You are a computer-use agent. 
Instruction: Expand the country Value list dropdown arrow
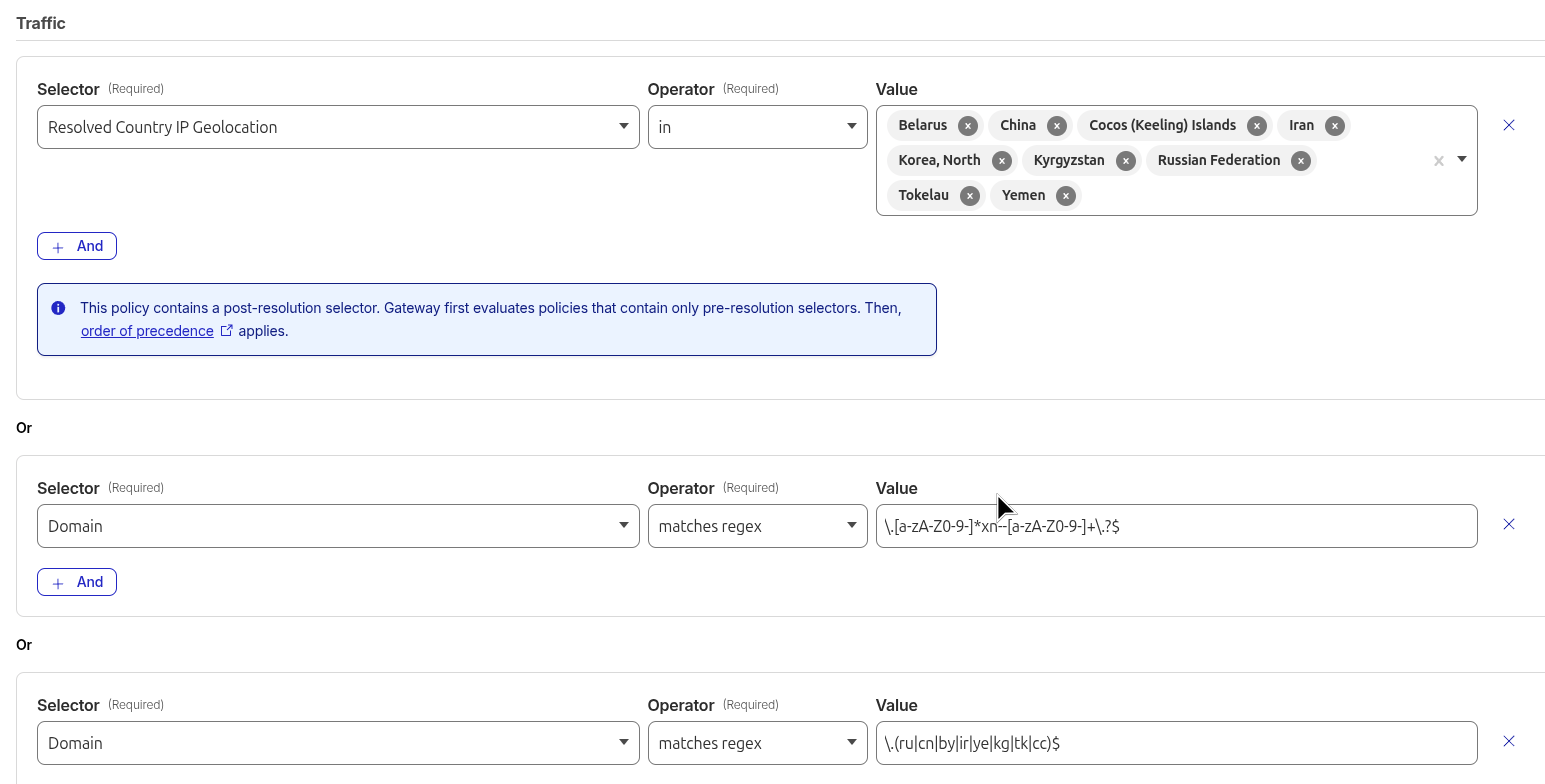click(1462, 159)
